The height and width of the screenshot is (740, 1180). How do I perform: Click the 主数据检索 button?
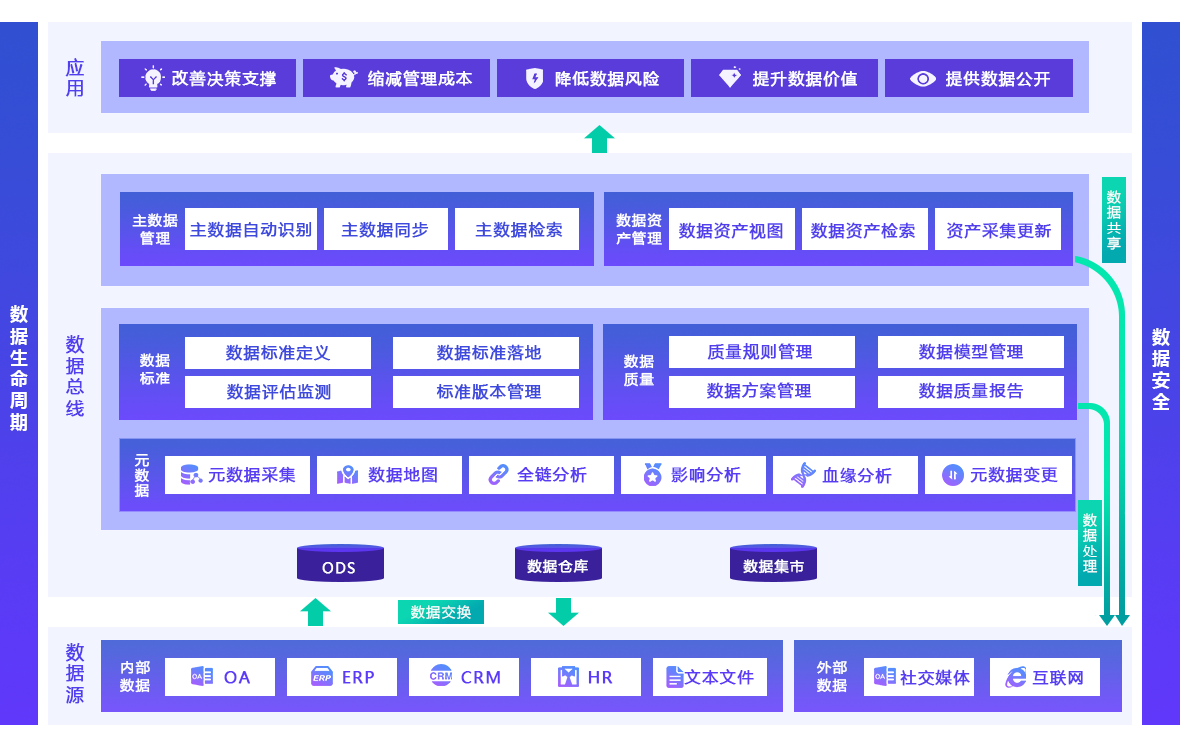[517, 229]
